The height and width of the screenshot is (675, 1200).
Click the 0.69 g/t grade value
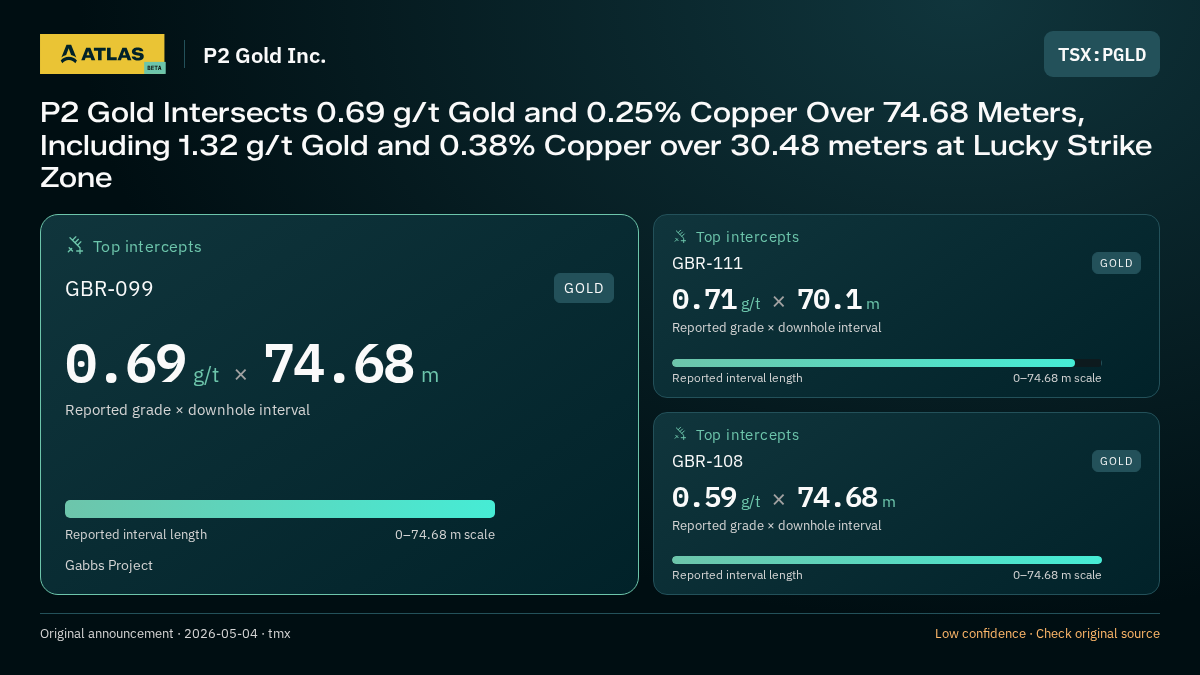[142, 365]
